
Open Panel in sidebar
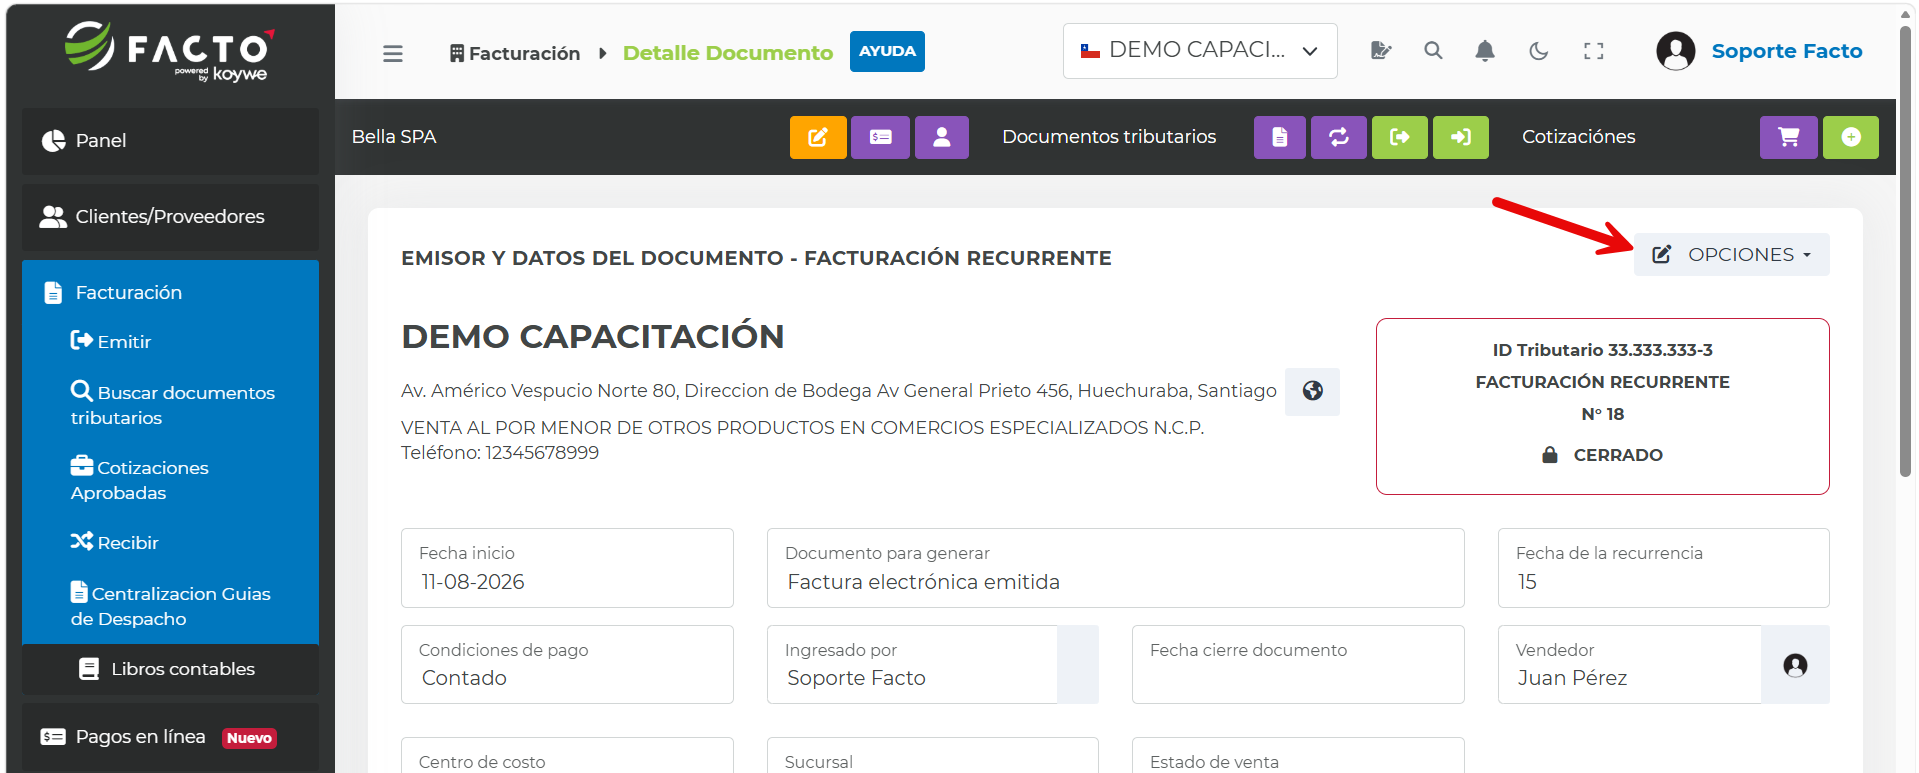170,141
